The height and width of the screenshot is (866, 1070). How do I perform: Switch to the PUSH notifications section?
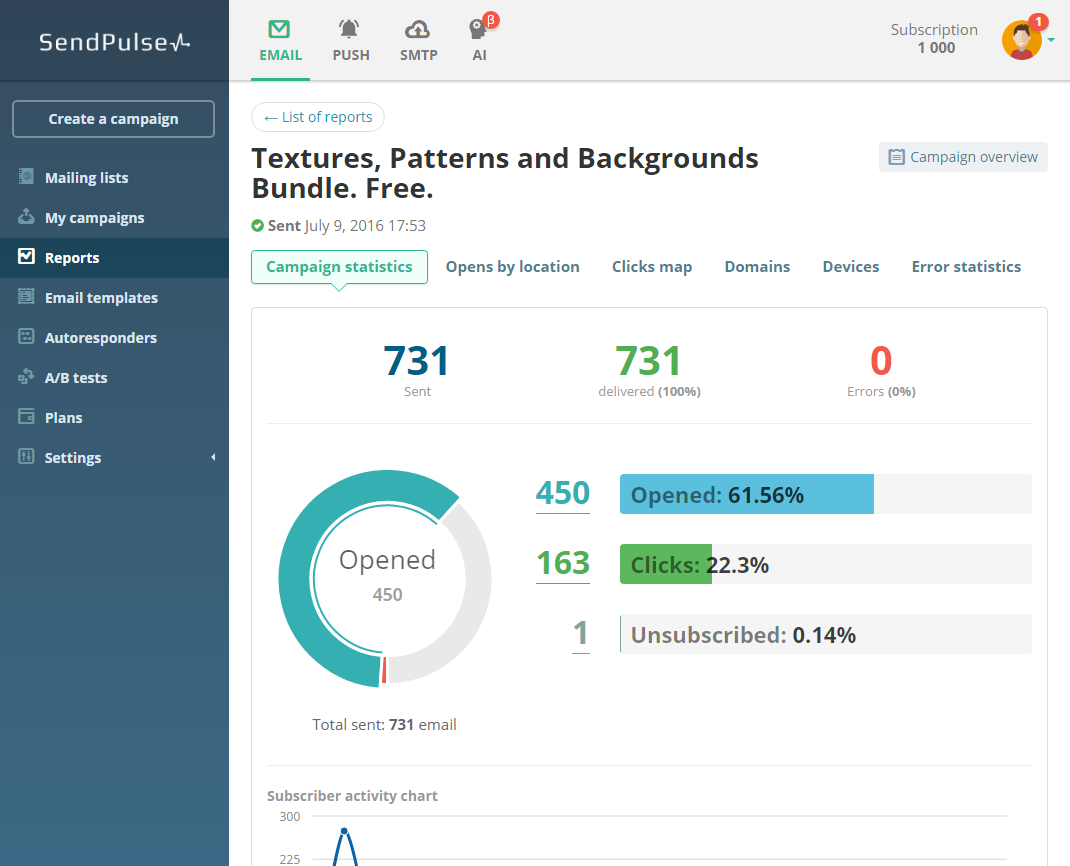[350, 38]
